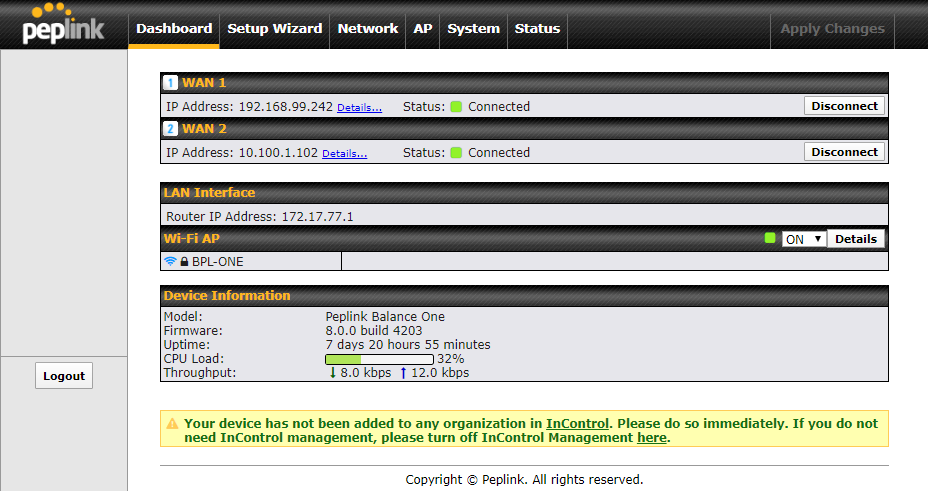Click the Peplink logo
The height and width of the screenshot is (491, 928).
pyautogui.click(x=63, y=24)
